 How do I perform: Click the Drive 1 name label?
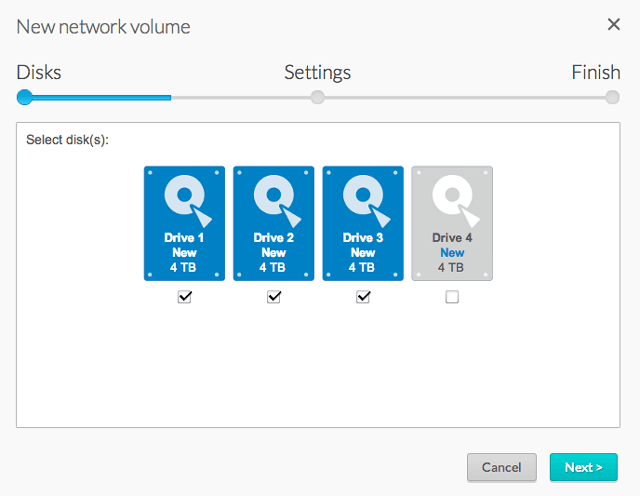184,238
